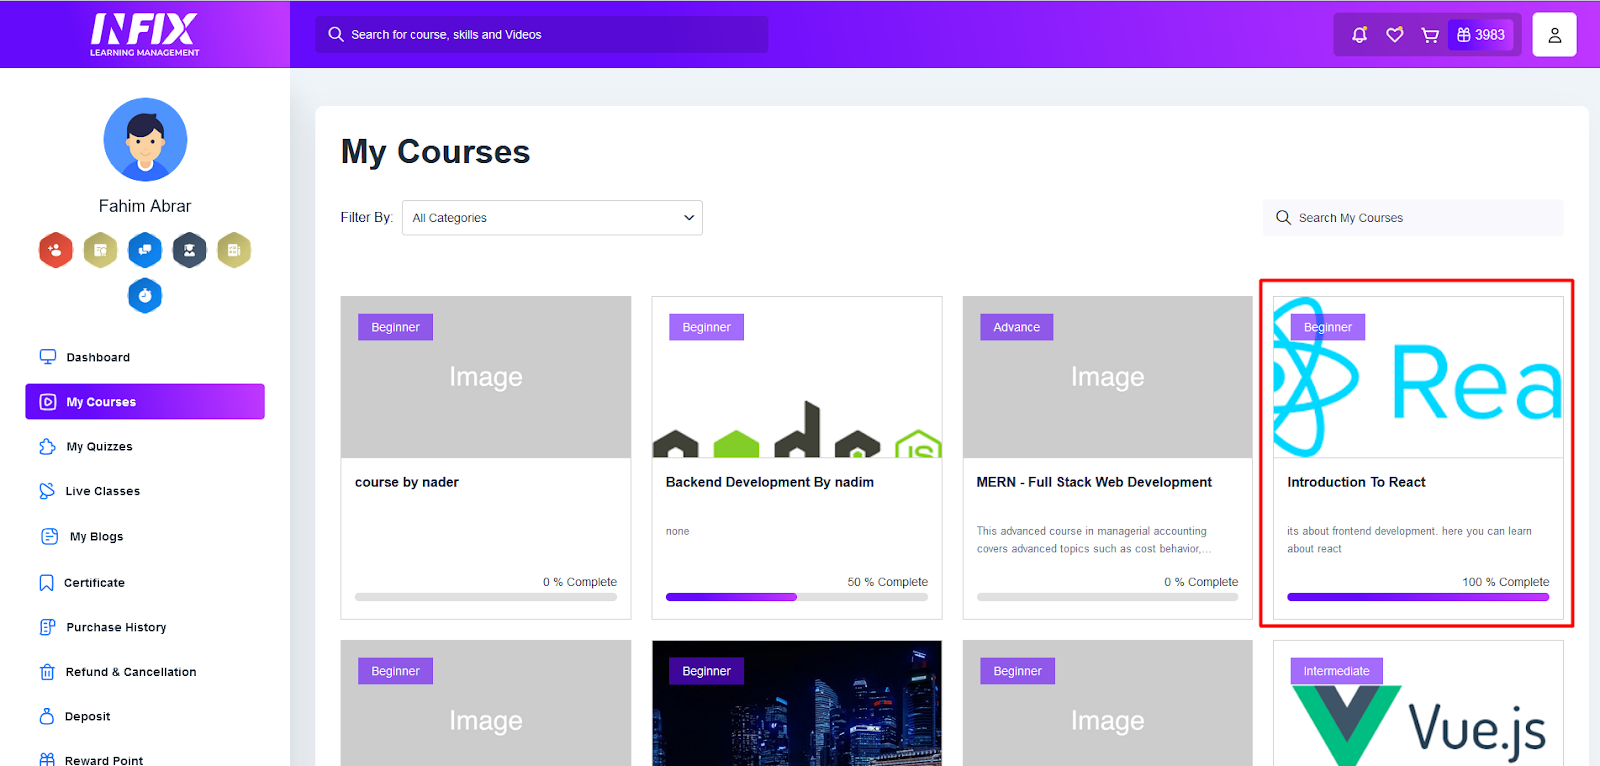Open Refund & Cancellation page
The height and width of the screenshot is (766, 1600).
click(131, 672)
